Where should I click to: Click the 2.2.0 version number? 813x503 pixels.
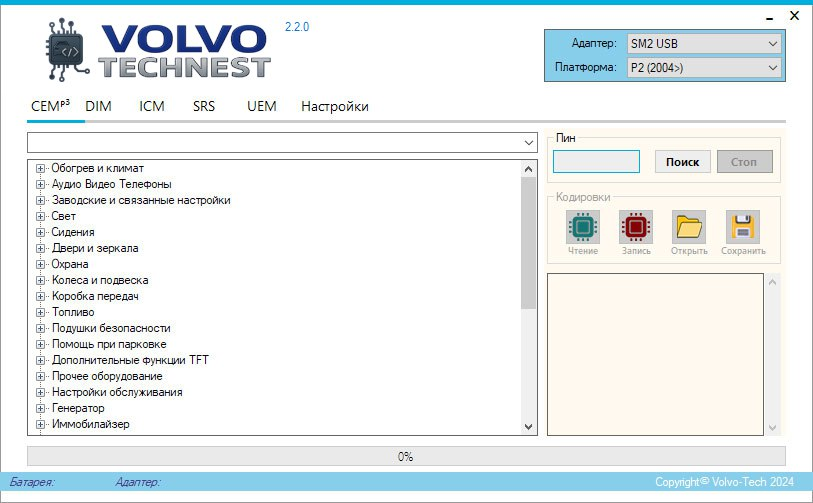(297, 26)
